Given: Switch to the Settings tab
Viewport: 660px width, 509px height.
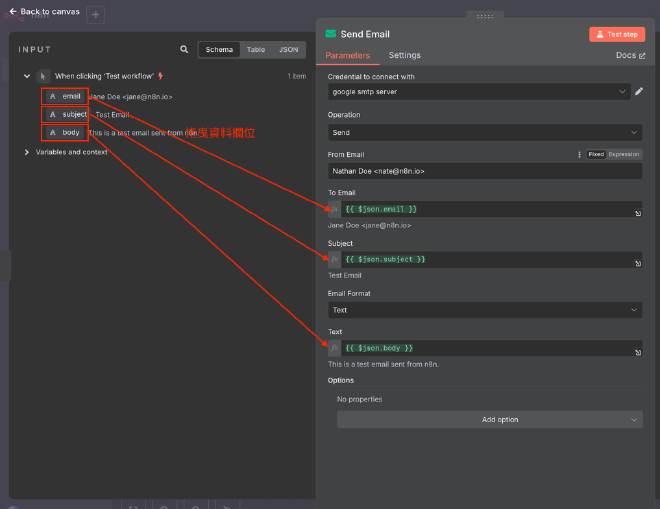Looking at the screenshot, I should [404, 55].
